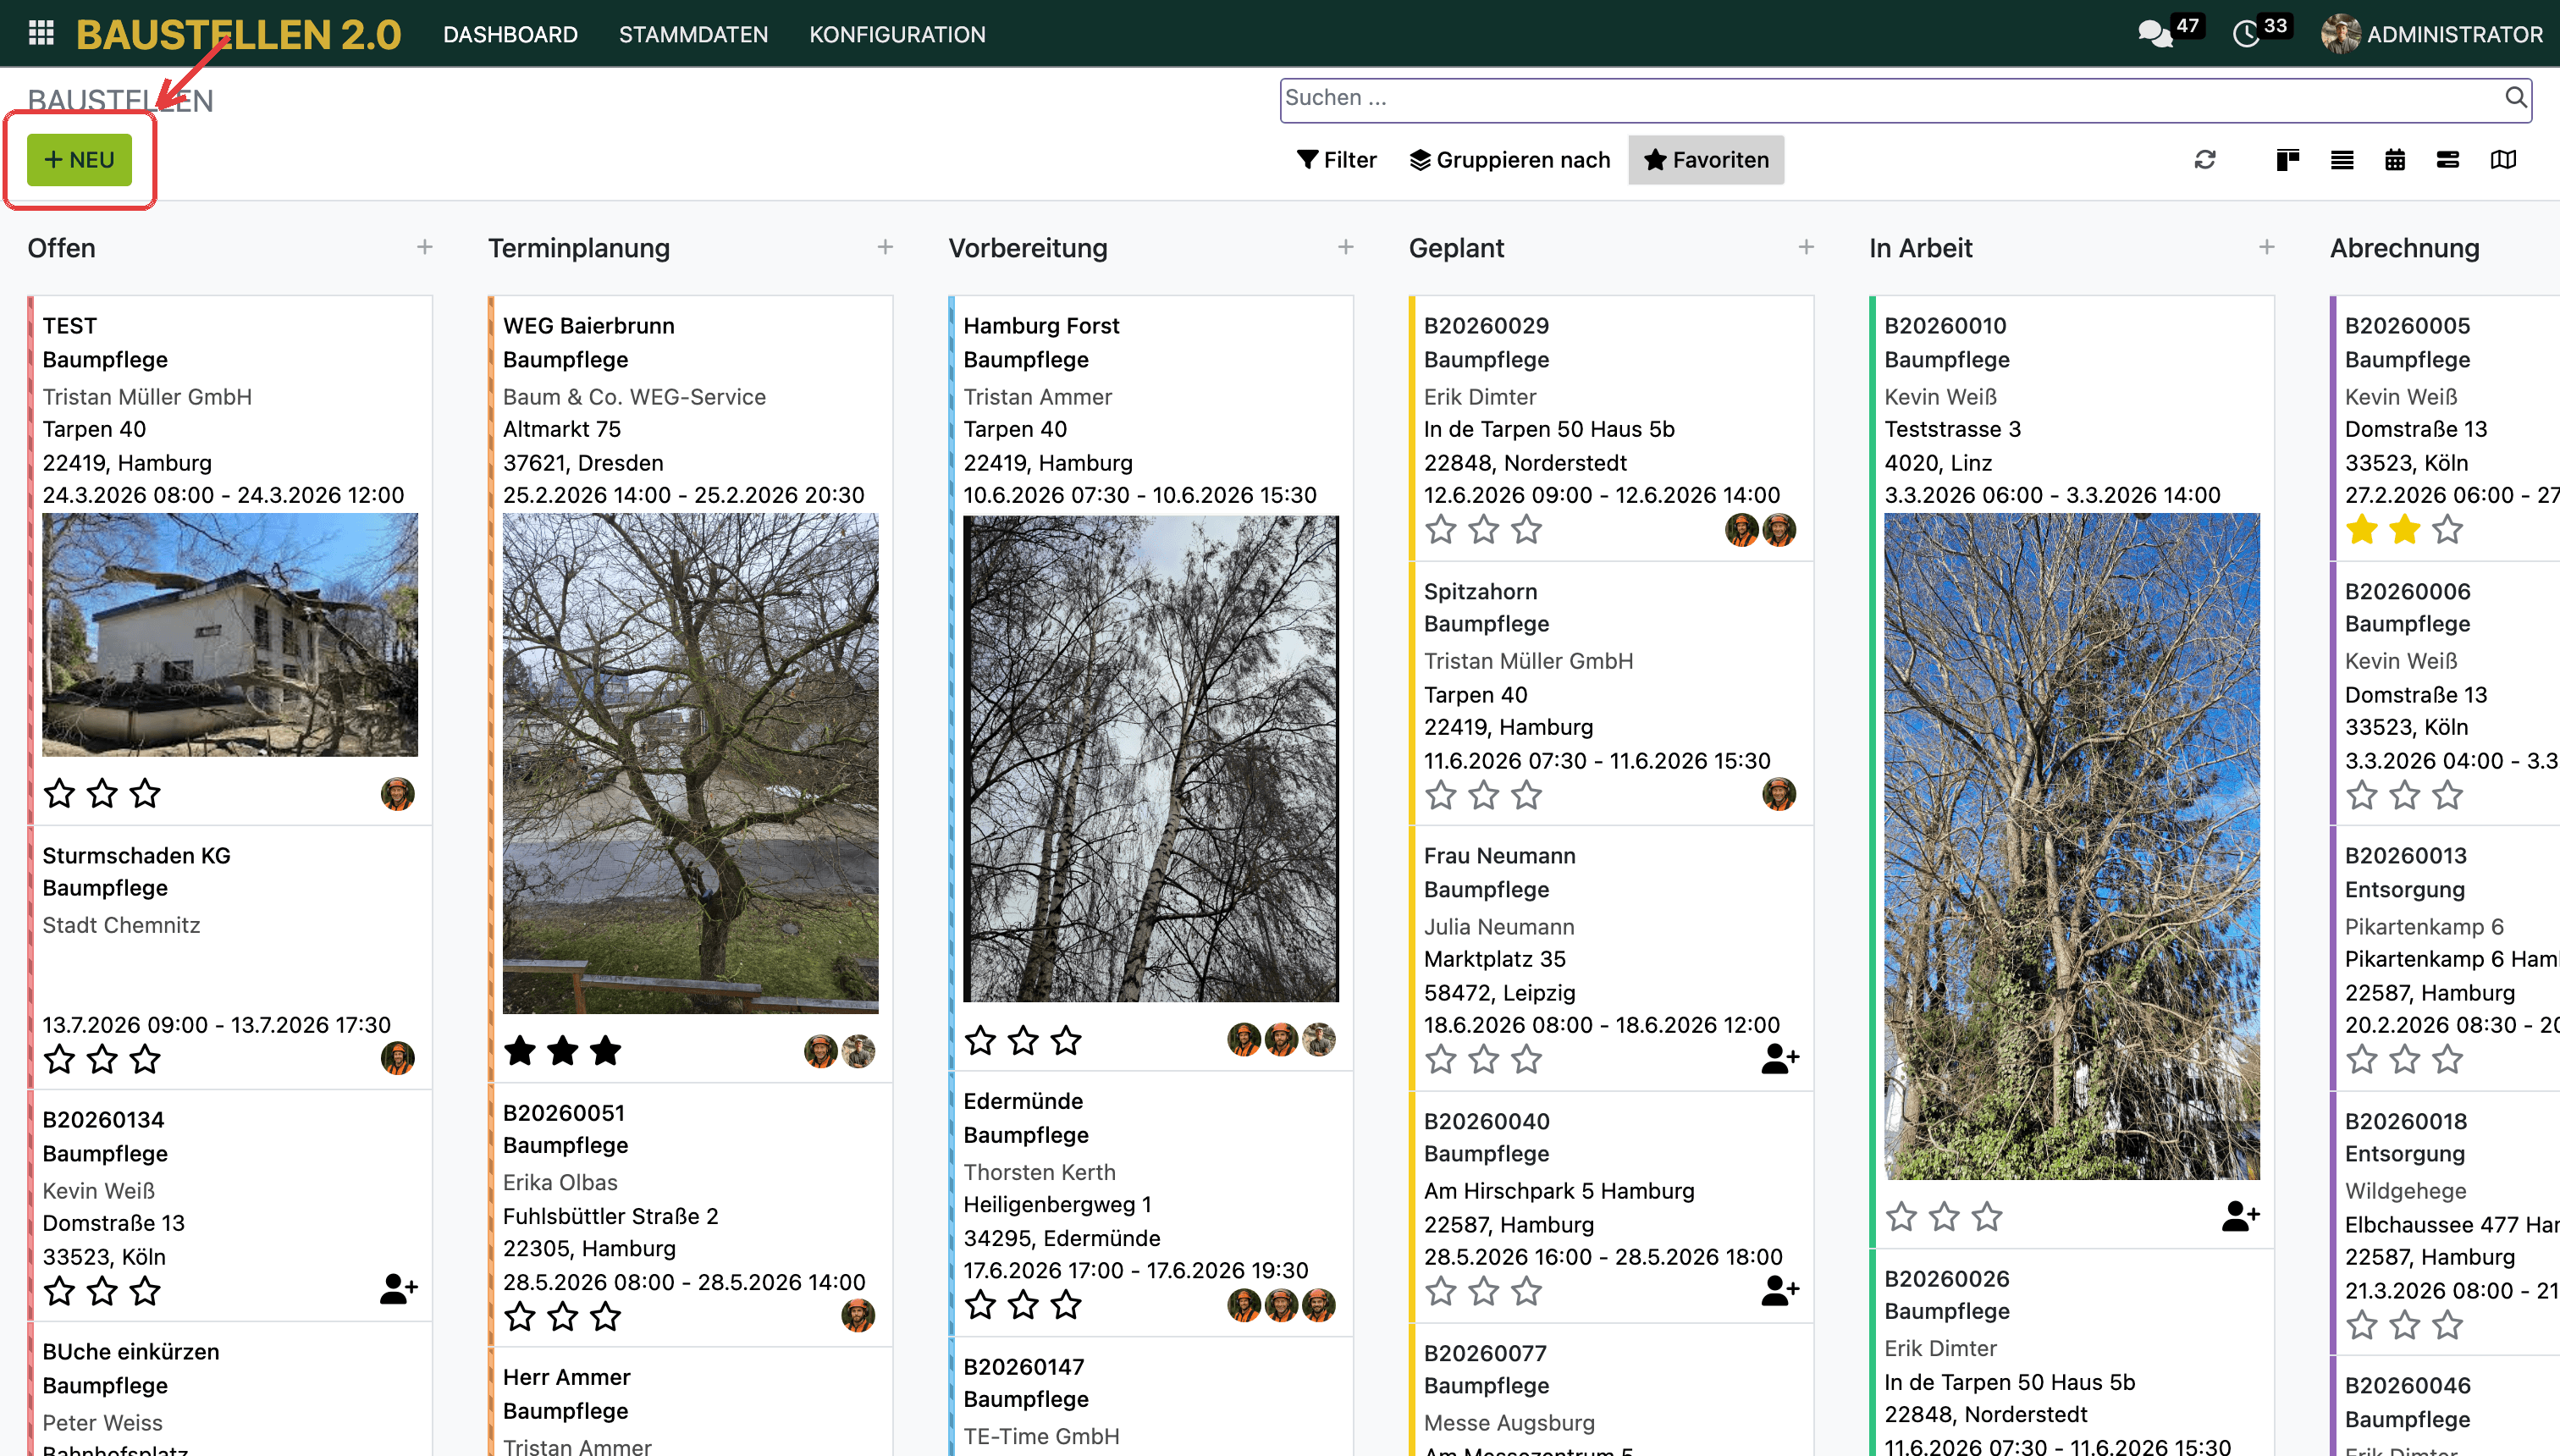This screenshot has height=1456, width=2560.
Task: Switch to the list view
Action: pos(2341,160)
